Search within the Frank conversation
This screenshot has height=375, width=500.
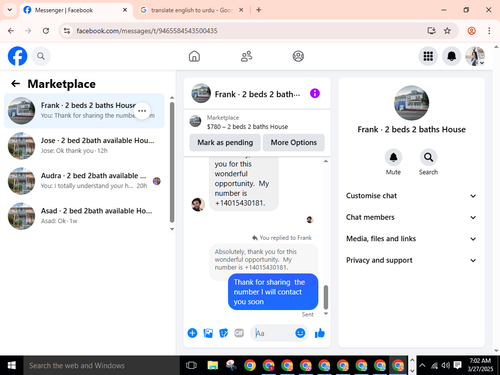[428, 157]
